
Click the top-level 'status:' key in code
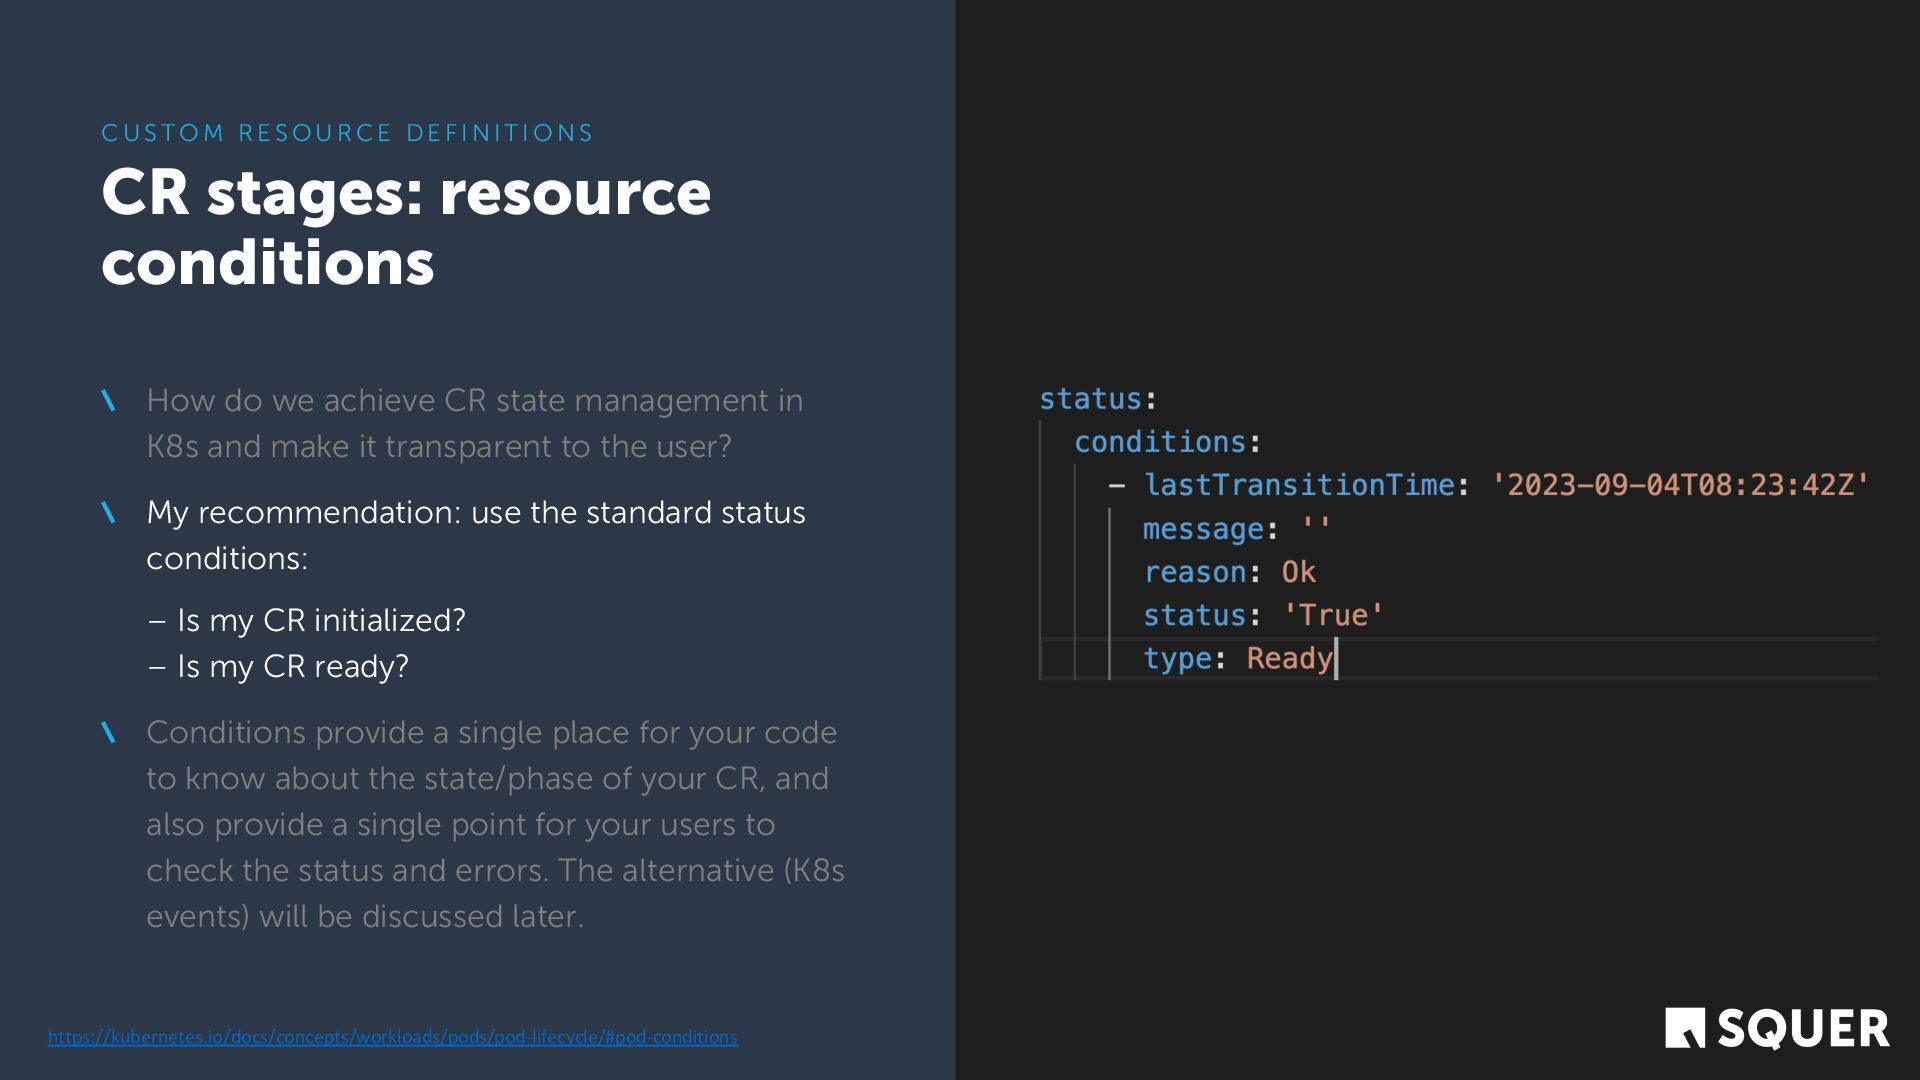(1090, 399)
